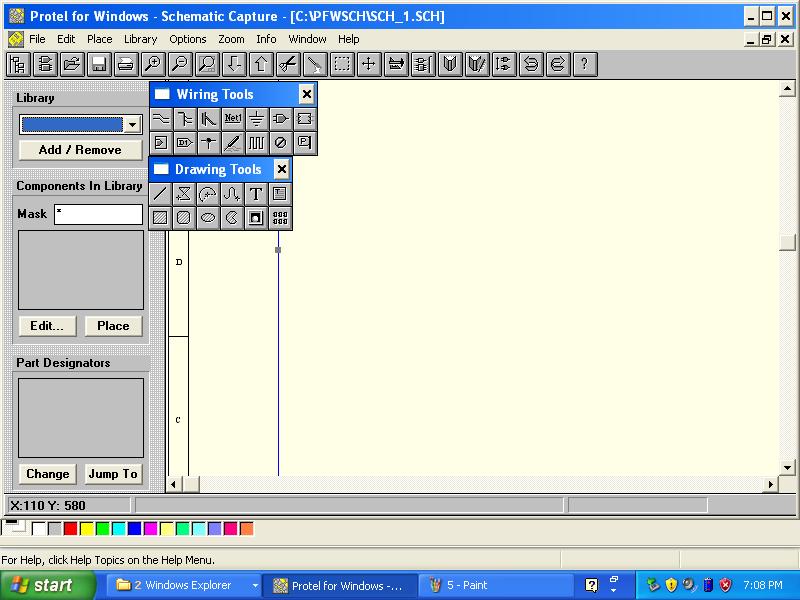Select the sheet entry tool in Wiring Tools
800x600 pixels.
[161, 143]
